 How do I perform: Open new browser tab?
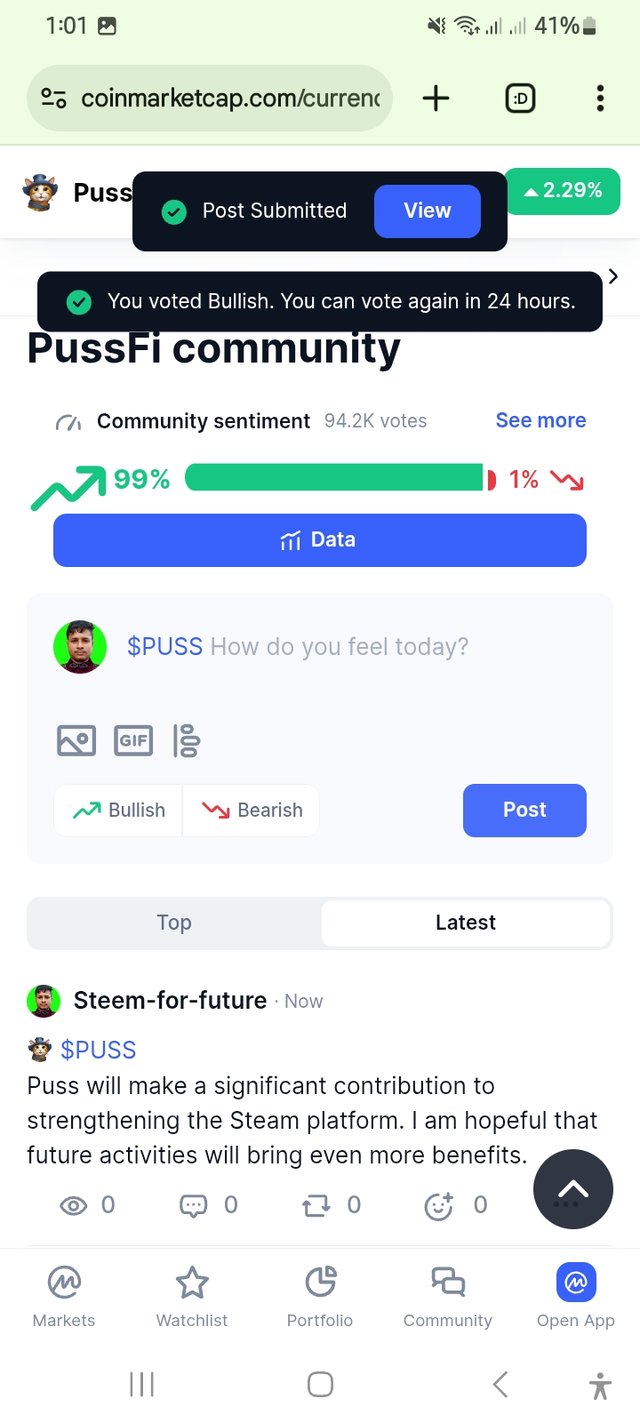(436, 98)
